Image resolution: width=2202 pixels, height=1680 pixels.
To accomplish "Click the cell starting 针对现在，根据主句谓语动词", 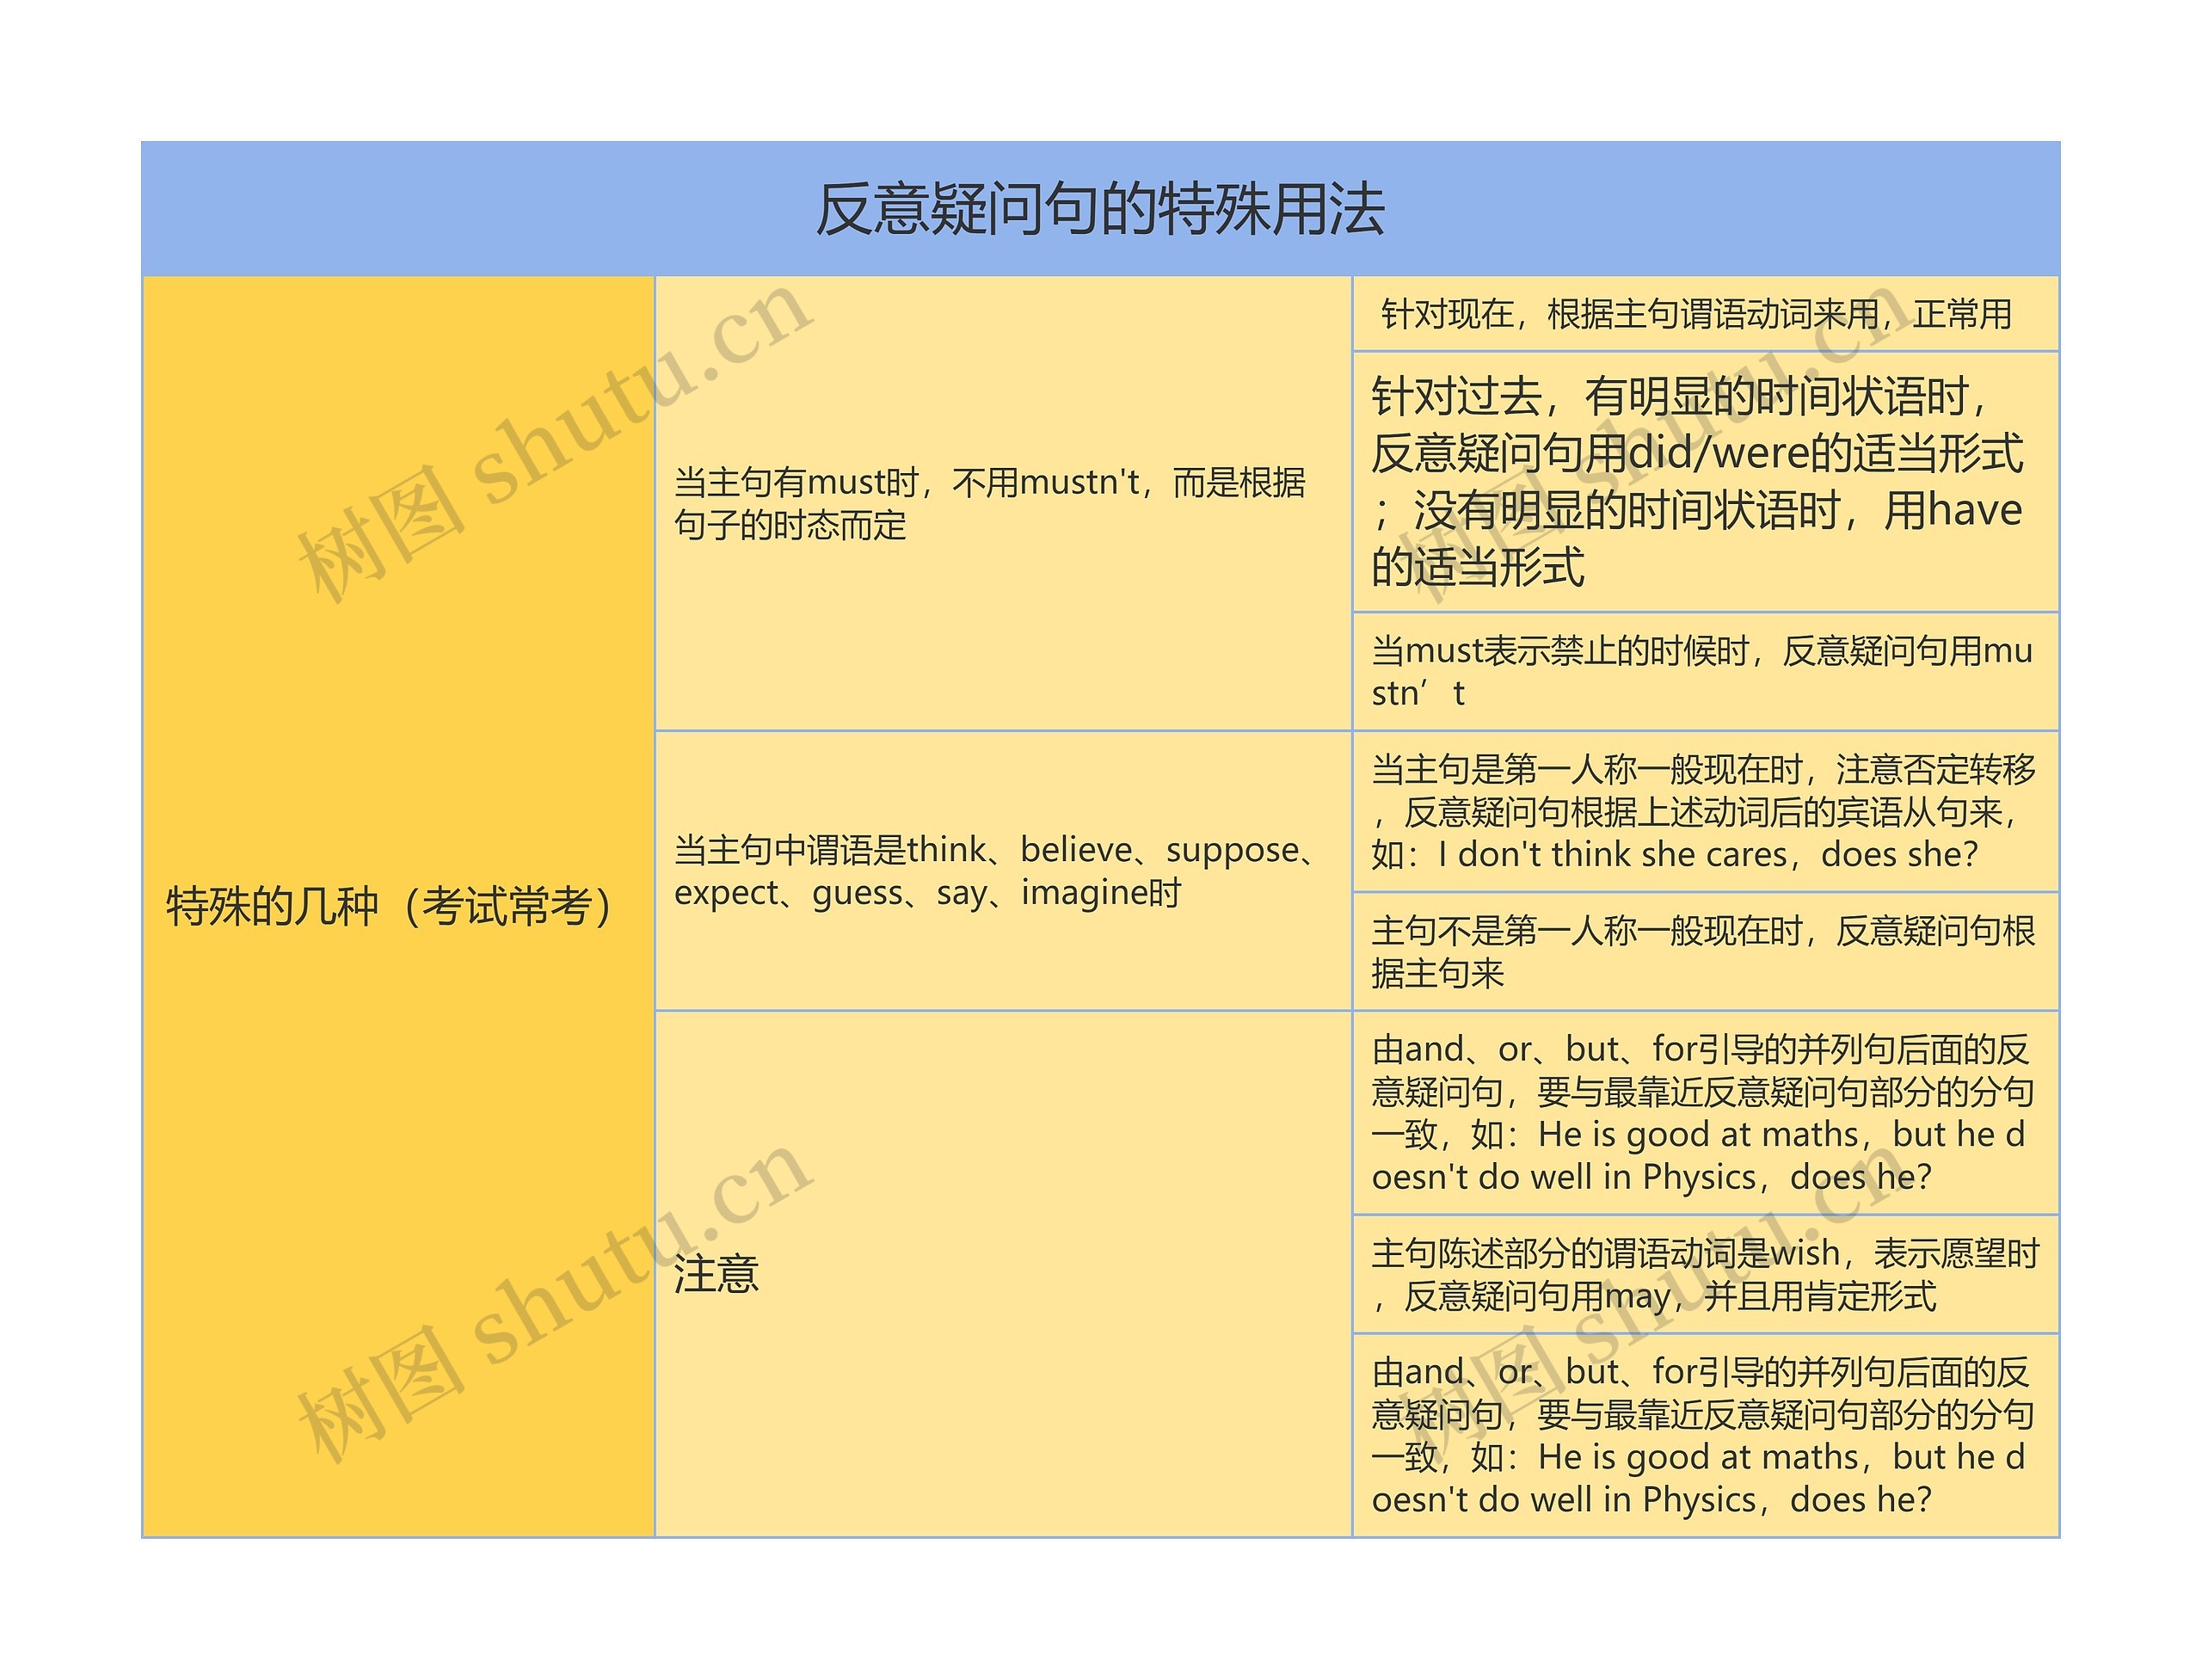I will coord(1705,314).
